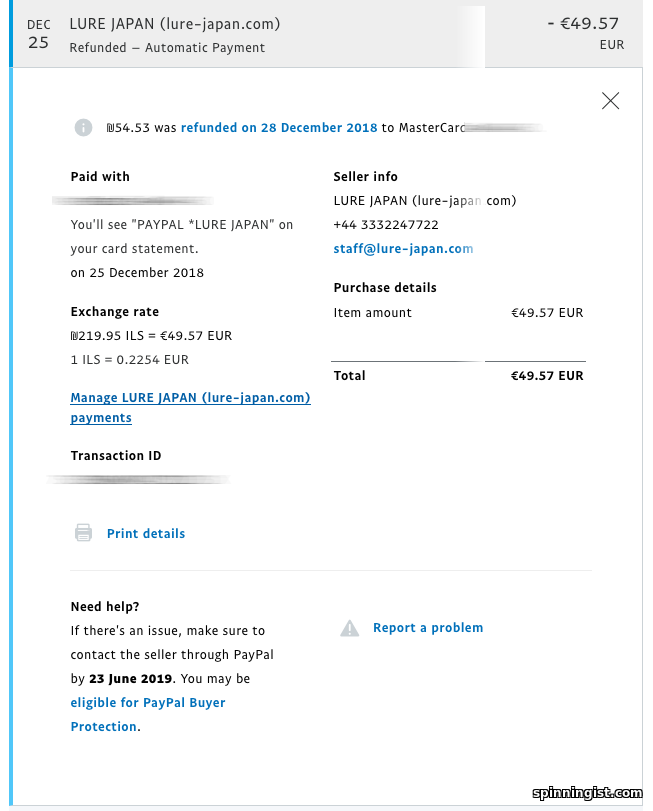Click the Total €49.57 EUR value

click(546, 376)
